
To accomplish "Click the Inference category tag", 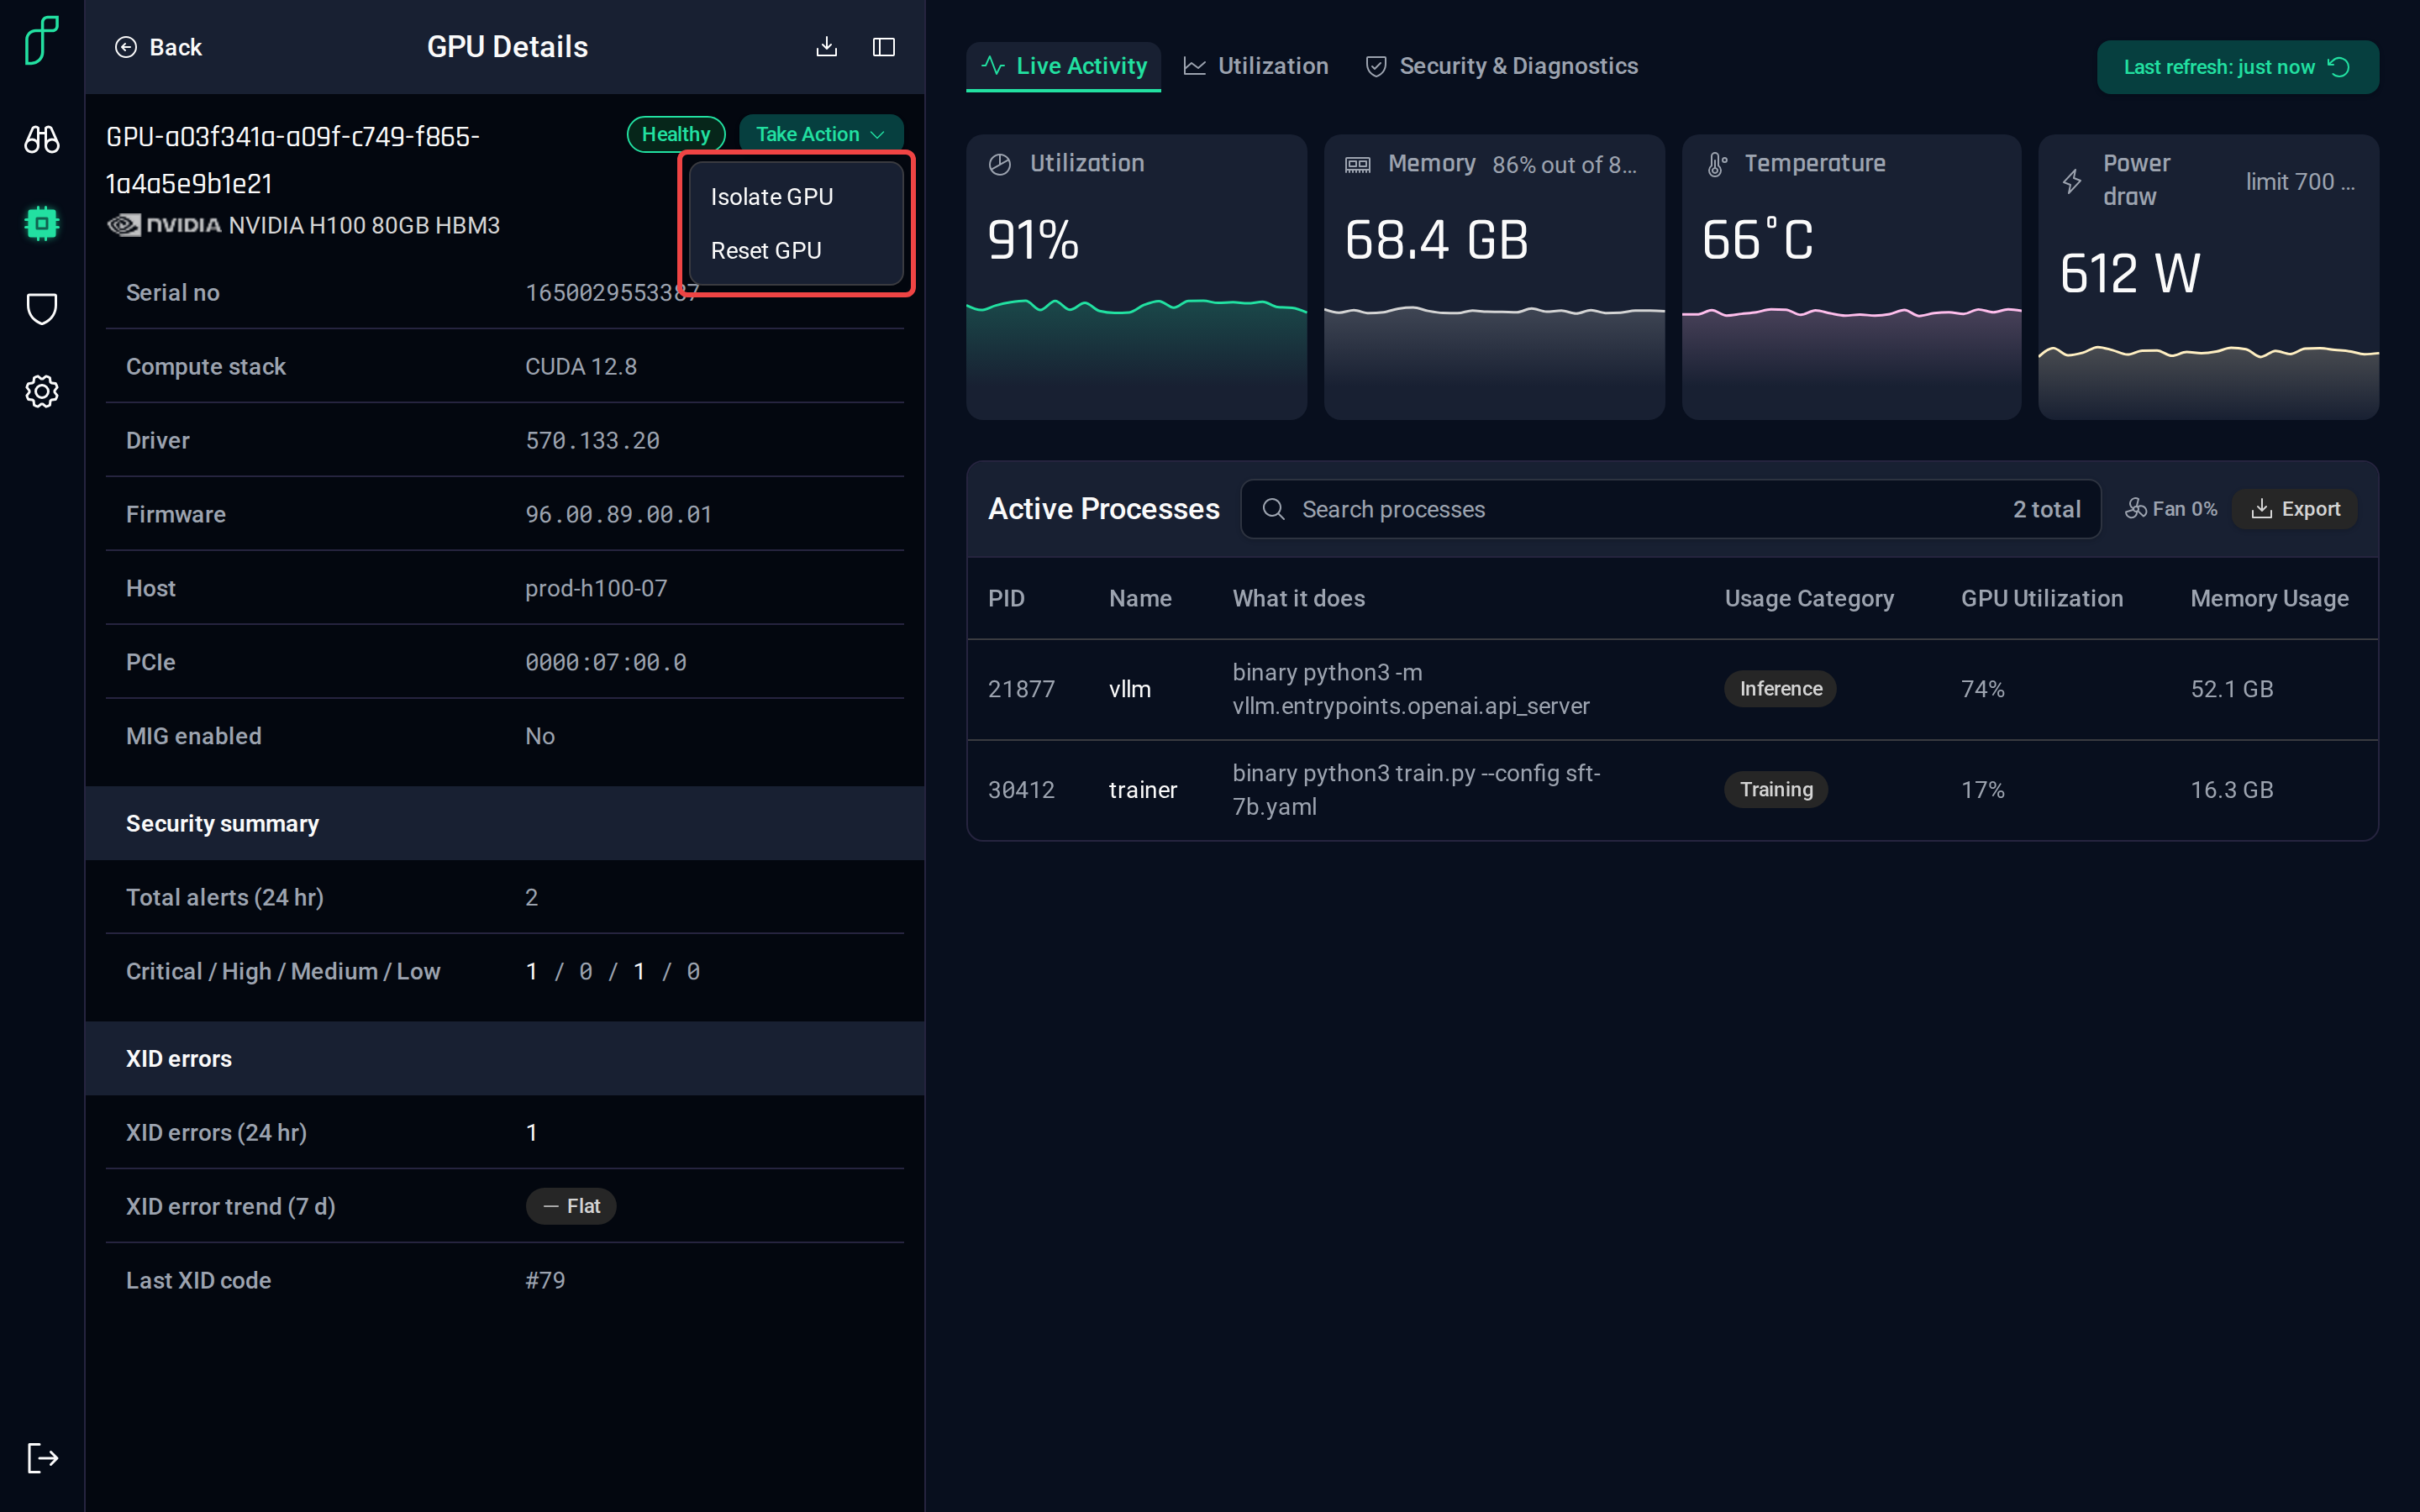I will coord(1780,689).
